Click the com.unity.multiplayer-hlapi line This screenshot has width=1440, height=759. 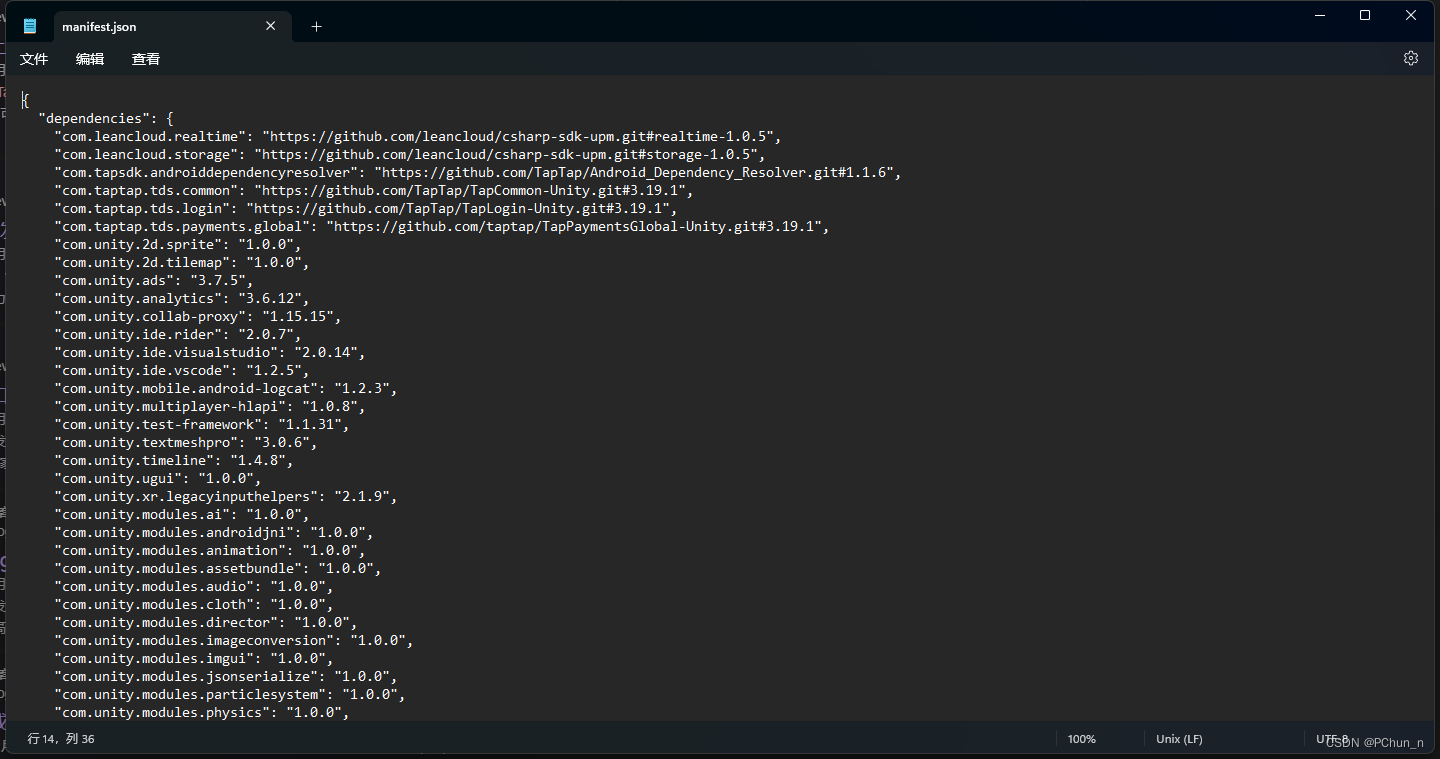tap(210, 406)
